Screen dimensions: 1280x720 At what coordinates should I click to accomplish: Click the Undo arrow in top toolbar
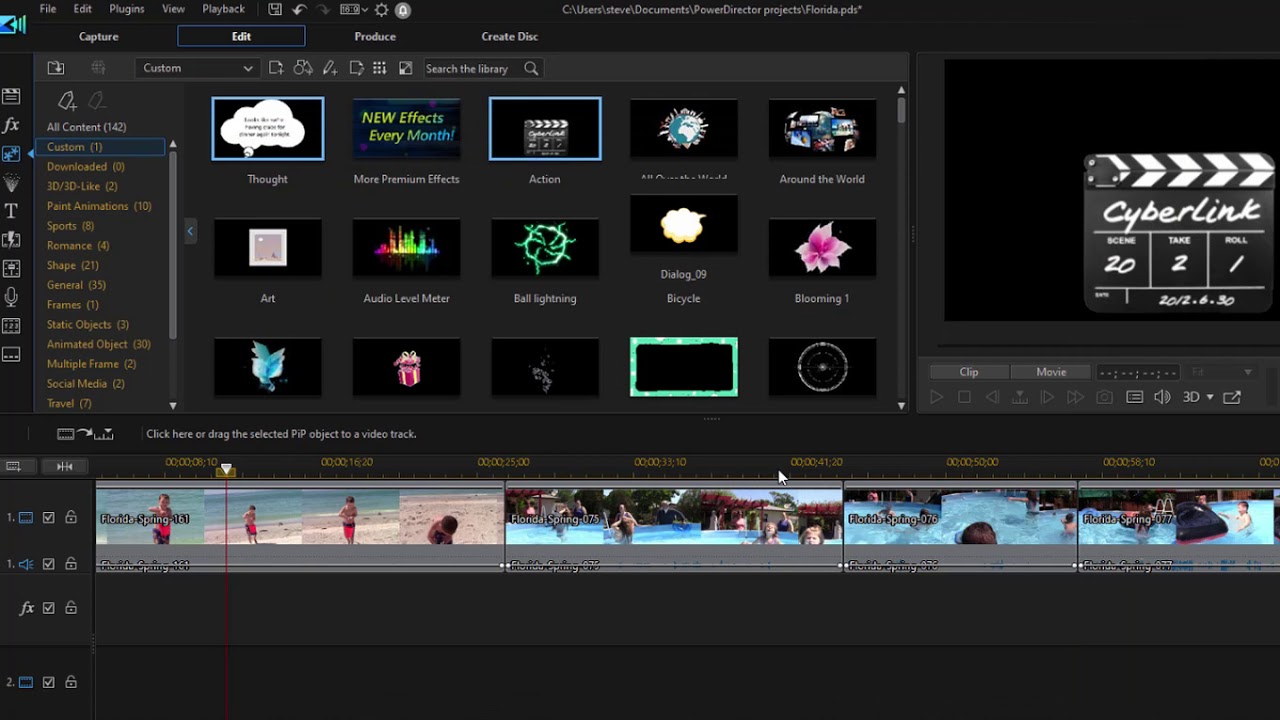point(299,10)
